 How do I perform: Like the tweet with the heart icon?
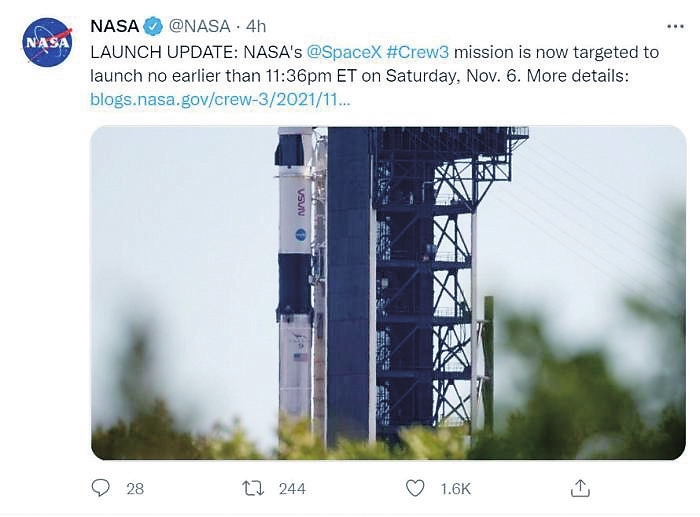(415, 488)
